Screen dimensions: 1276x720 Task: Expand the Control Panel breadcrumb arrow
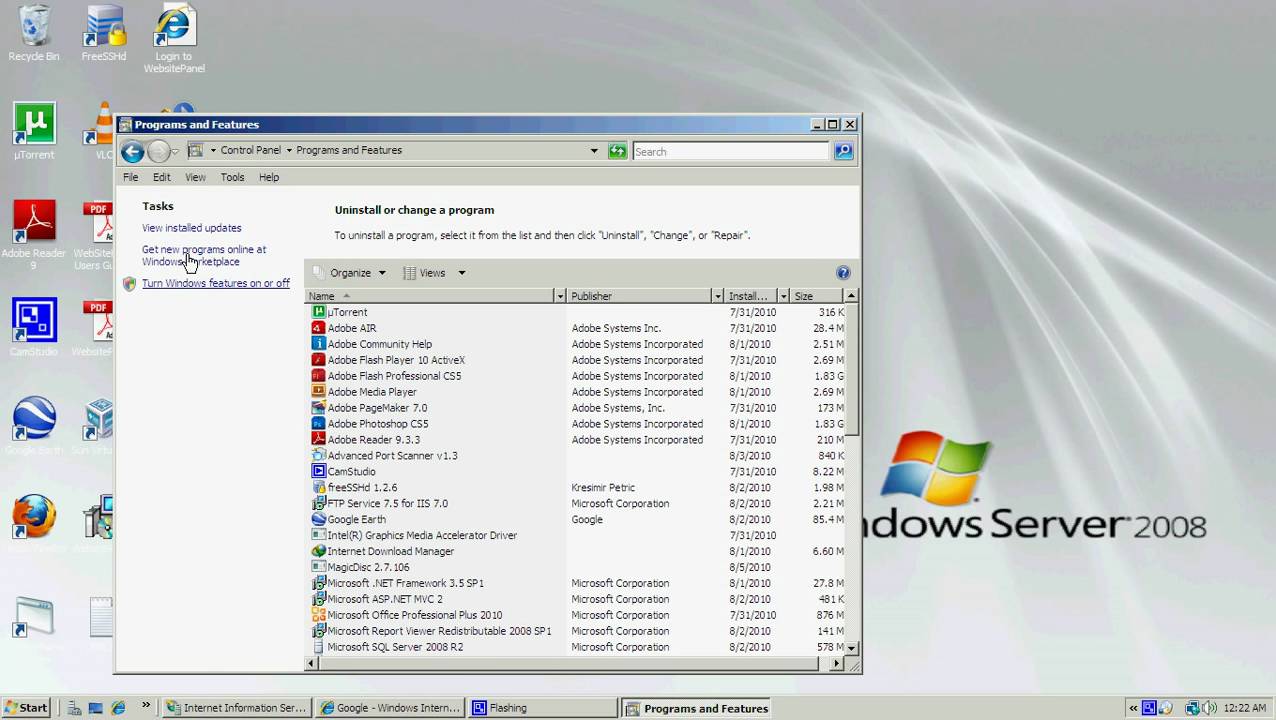(289, 151)
